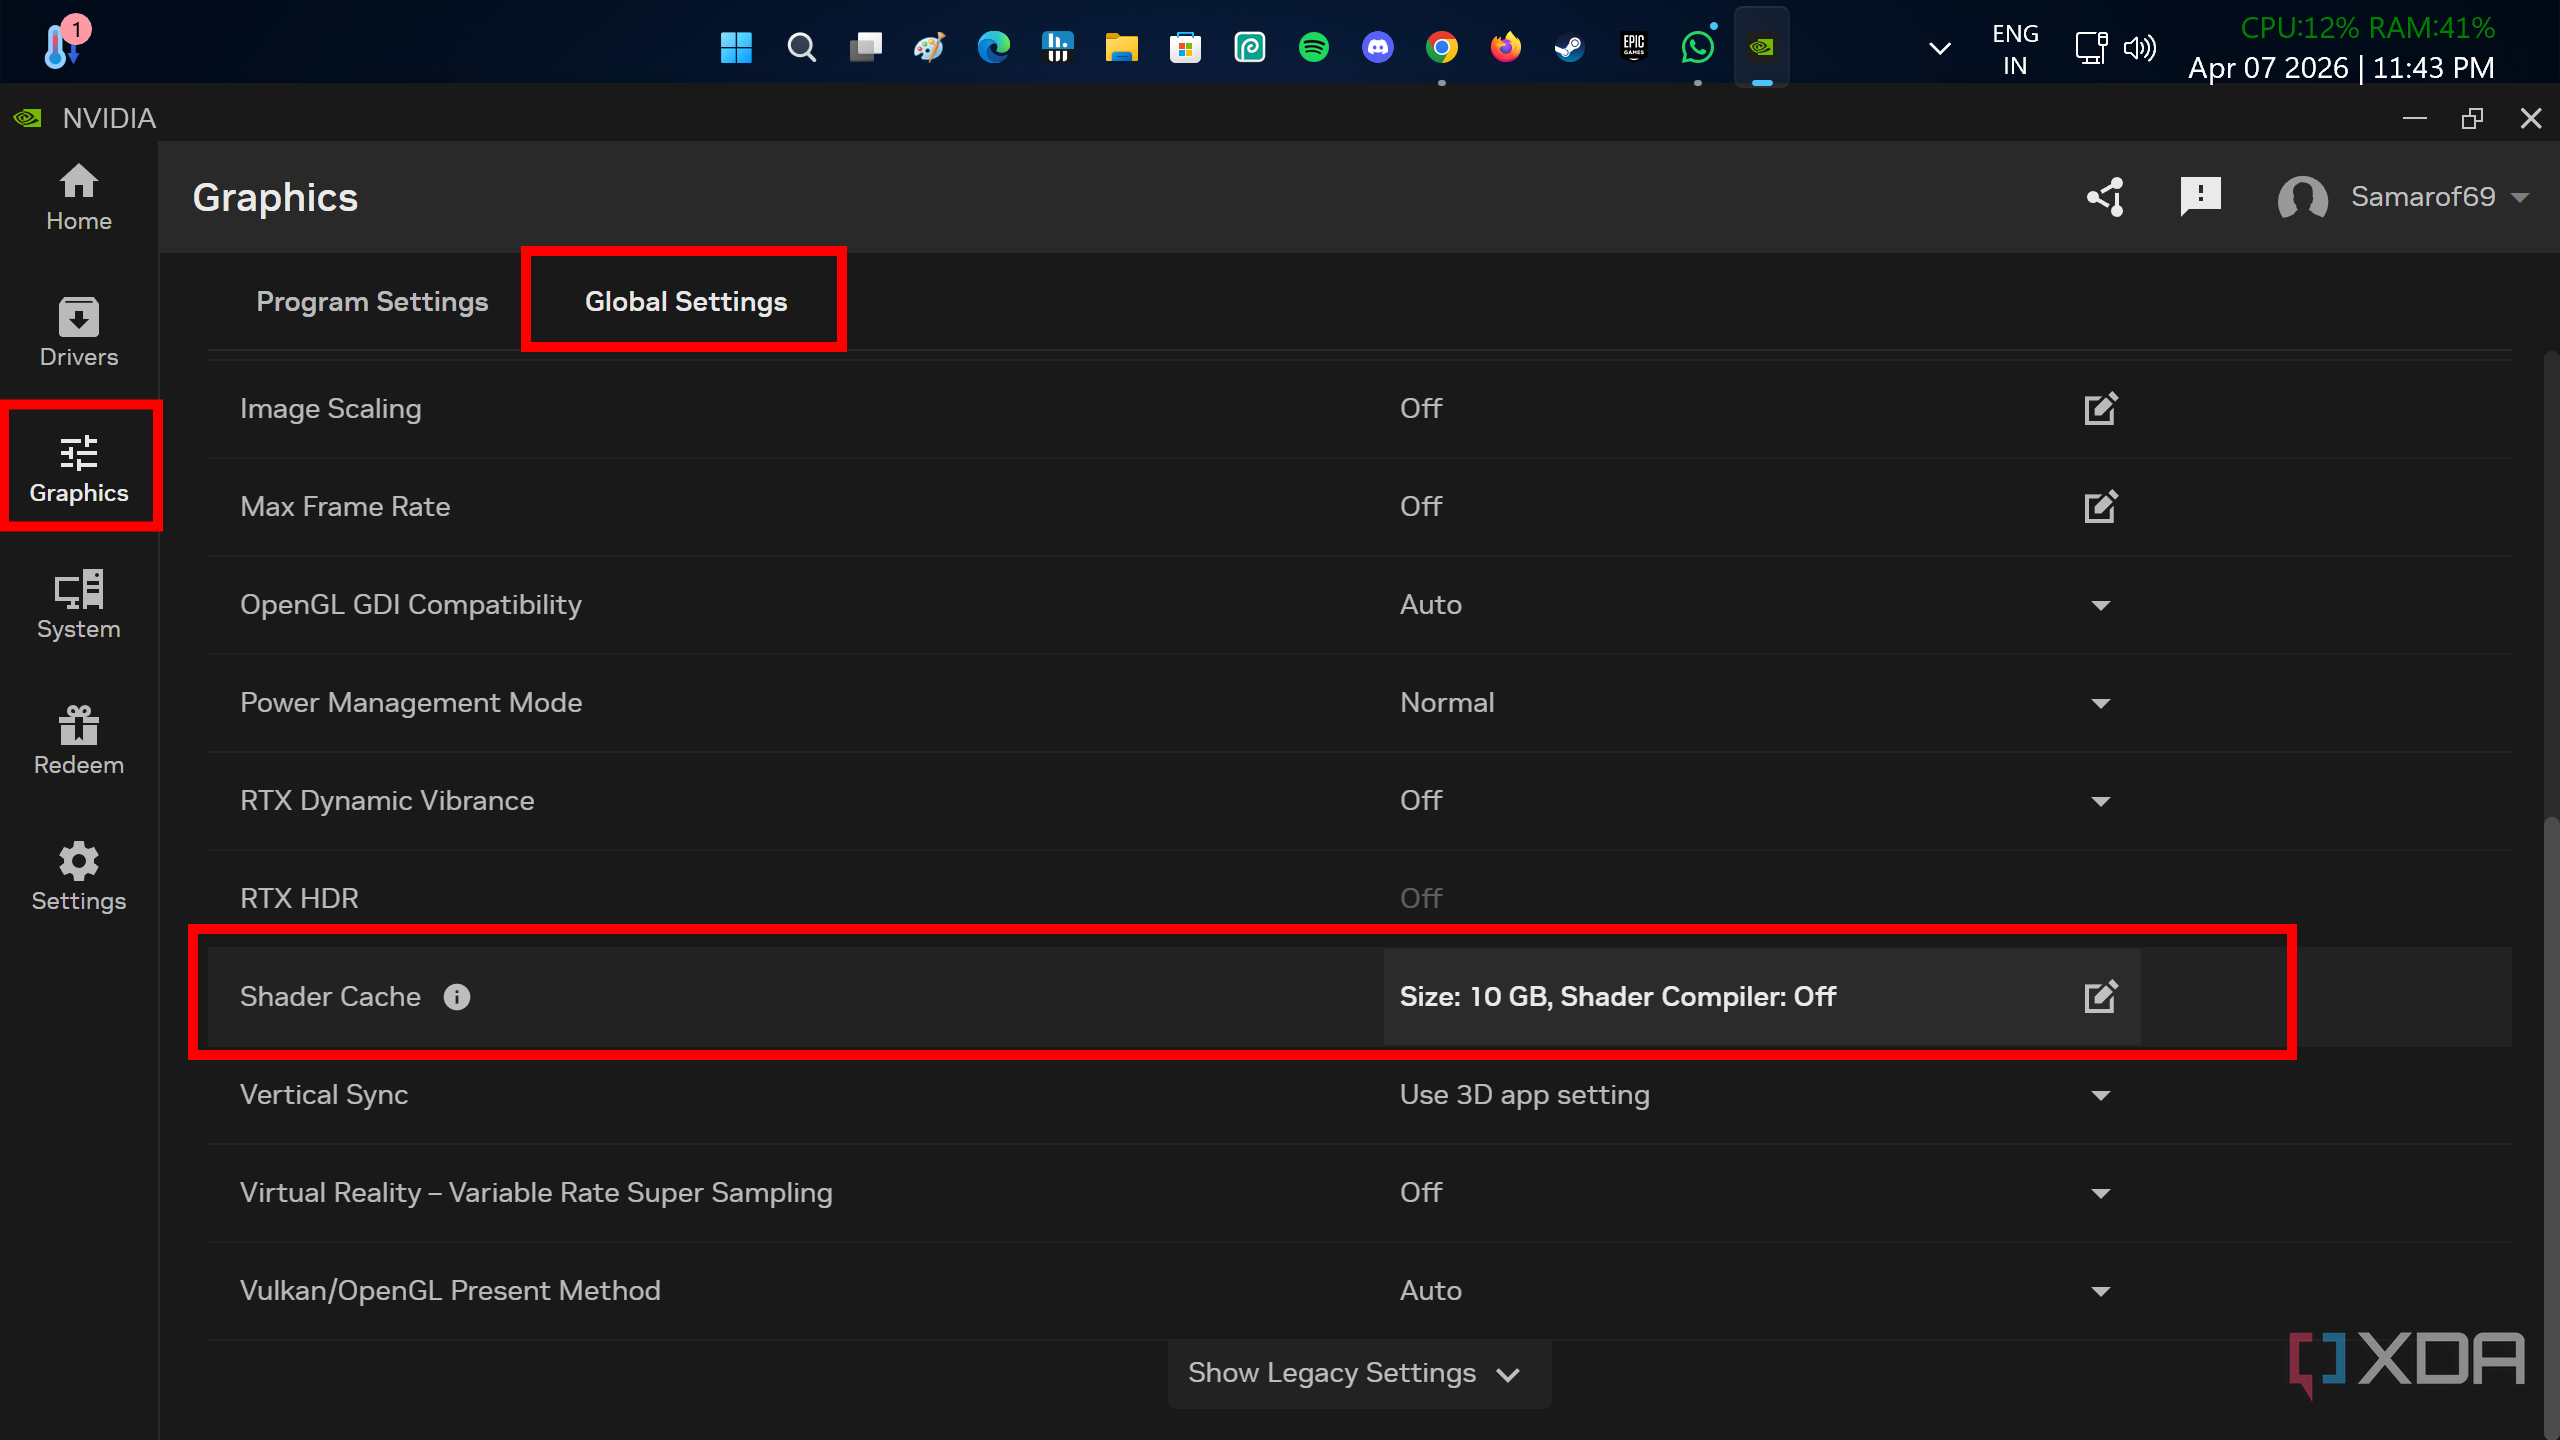Show hidden tray icons chevron
This screenshot has height=1440, width=2560.
tap(1939, 48)
